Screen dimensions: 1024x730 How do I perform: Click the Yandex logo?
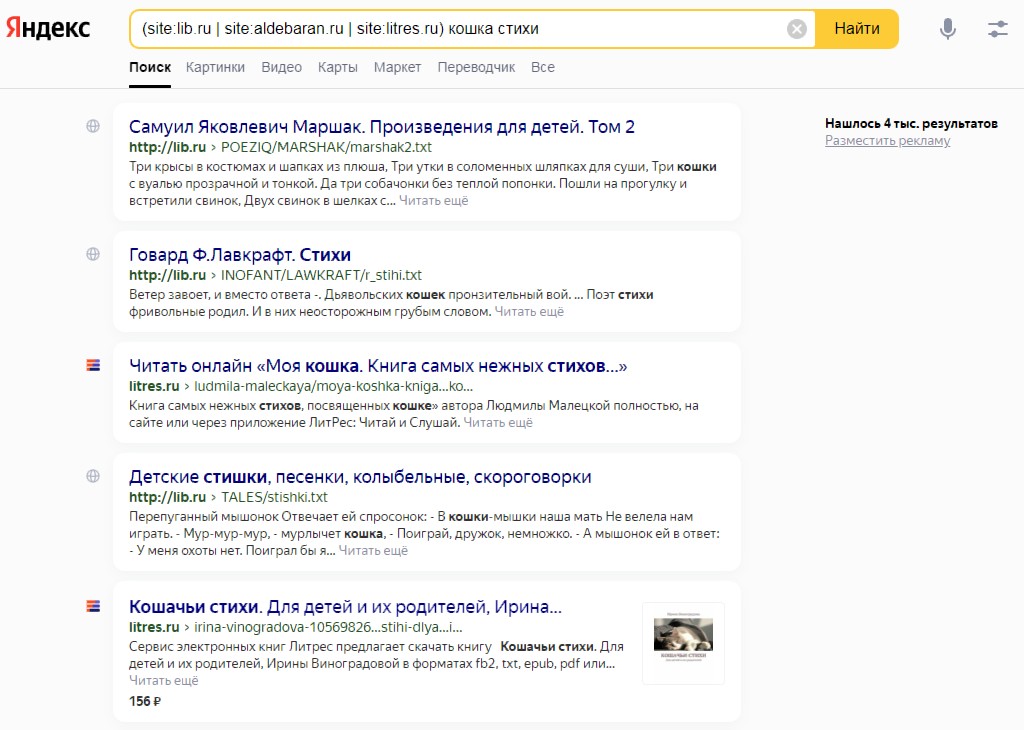[x=48, y=29]
